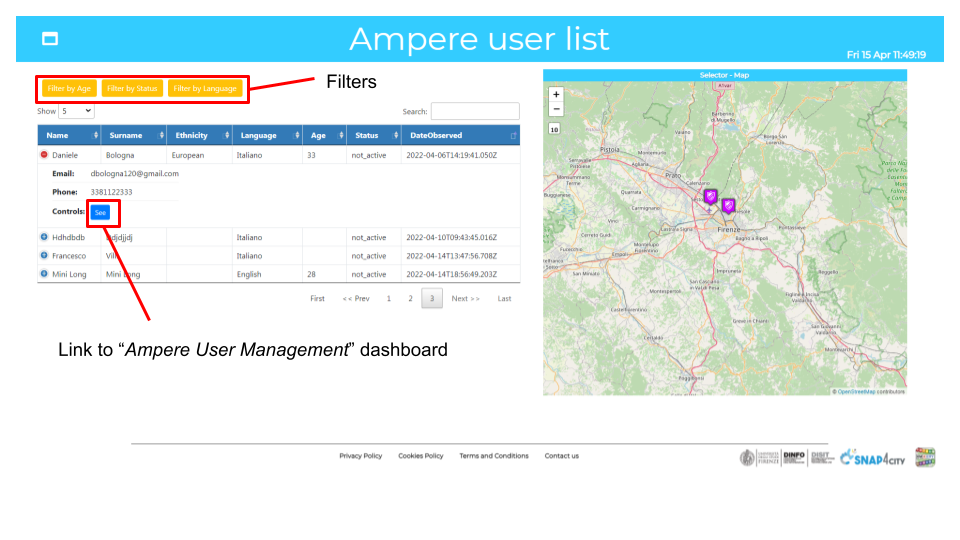
Task: Expand the Mini Long row details
Action: coord(44,273)
